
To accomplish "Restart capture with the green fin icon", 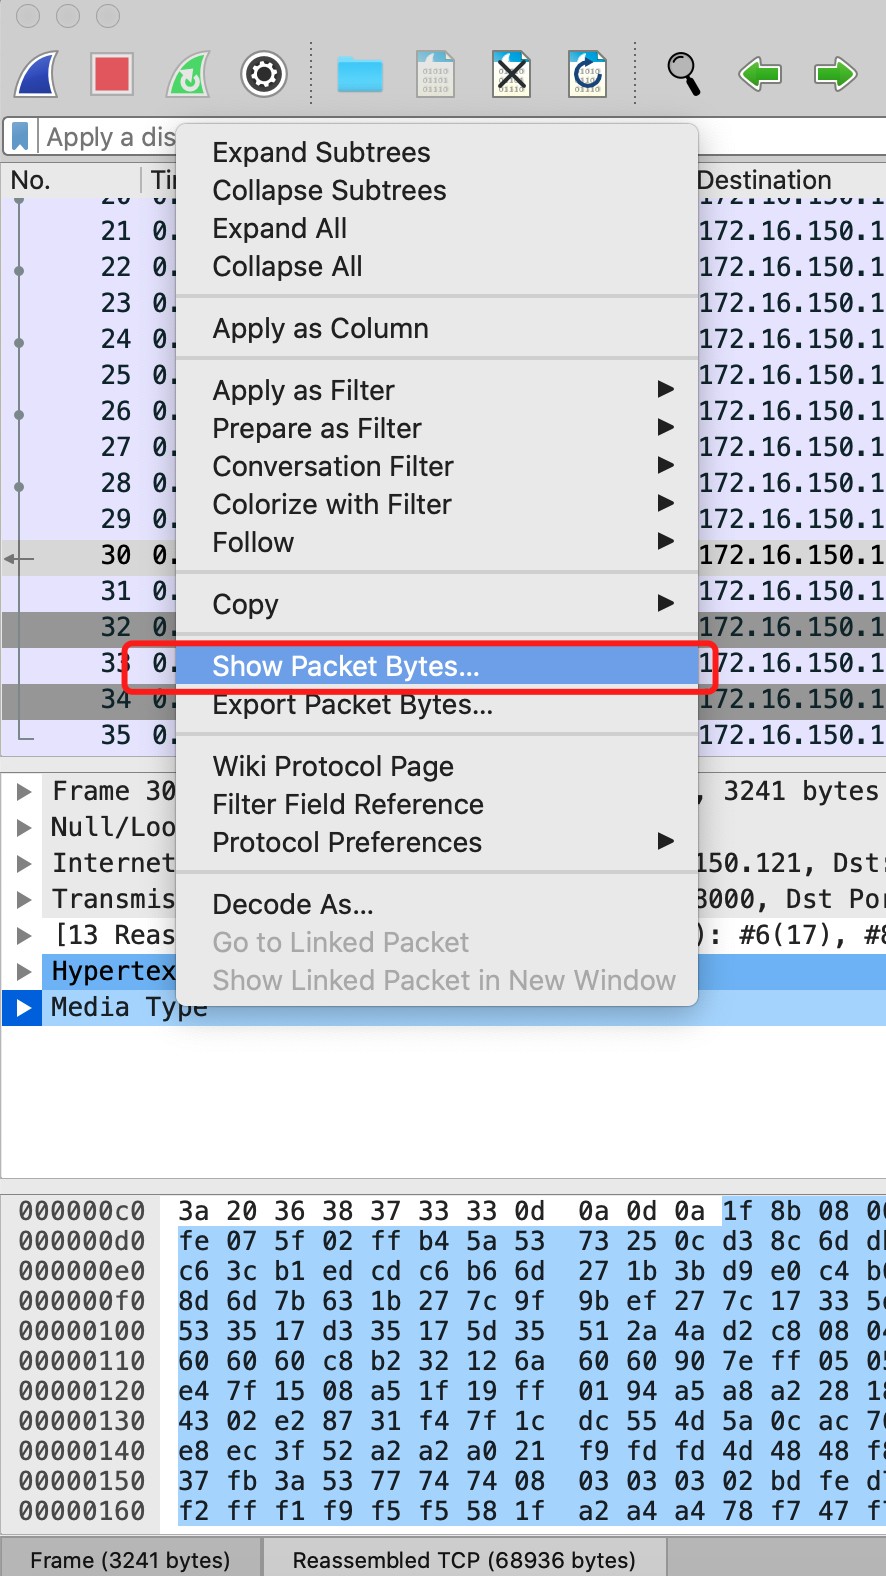I will 188,75.
